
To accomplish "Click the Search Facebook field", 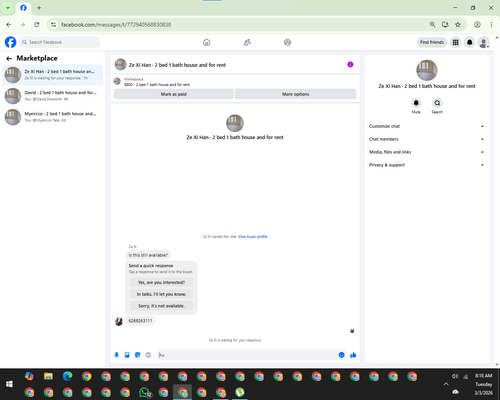I will (x=60, y=42).
